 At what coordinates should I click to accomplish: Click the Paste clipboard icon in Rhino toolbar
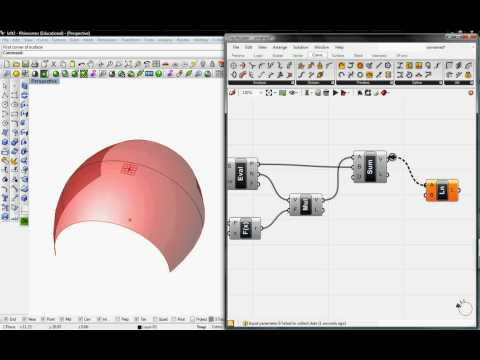(72, 64)
